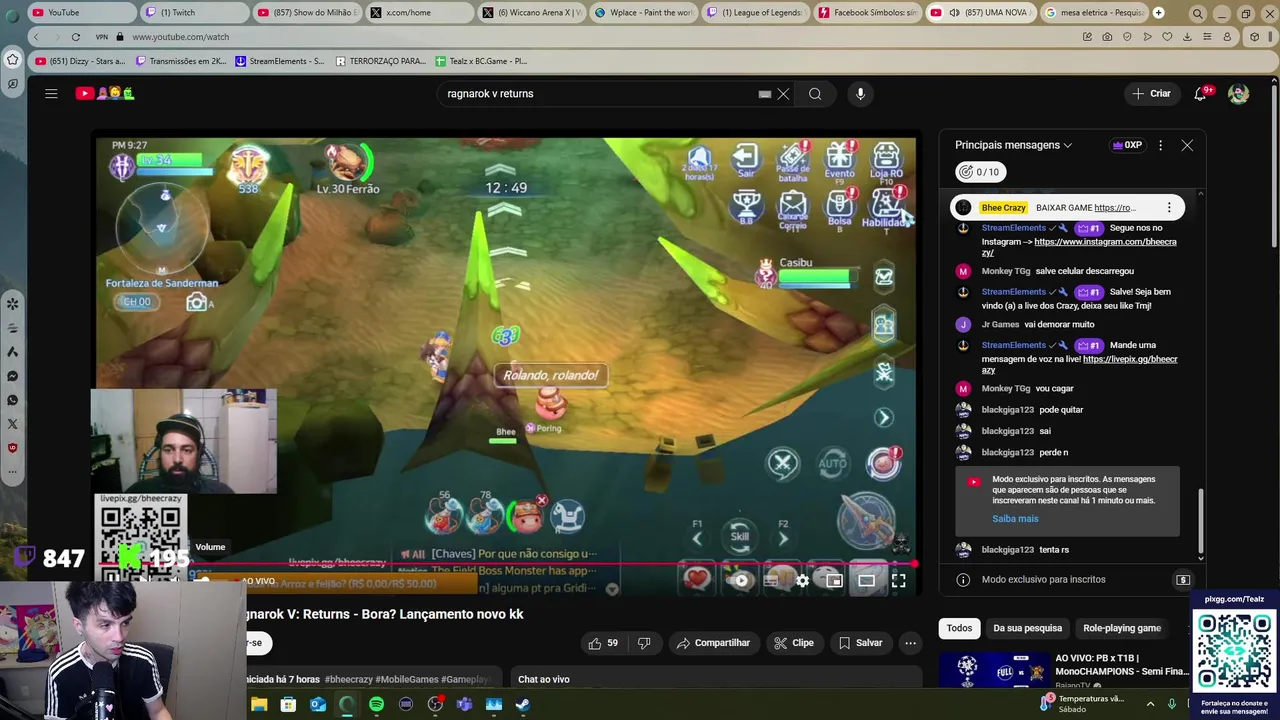
Task: Open the browser snapshot camera tool
Action: 1107,37
